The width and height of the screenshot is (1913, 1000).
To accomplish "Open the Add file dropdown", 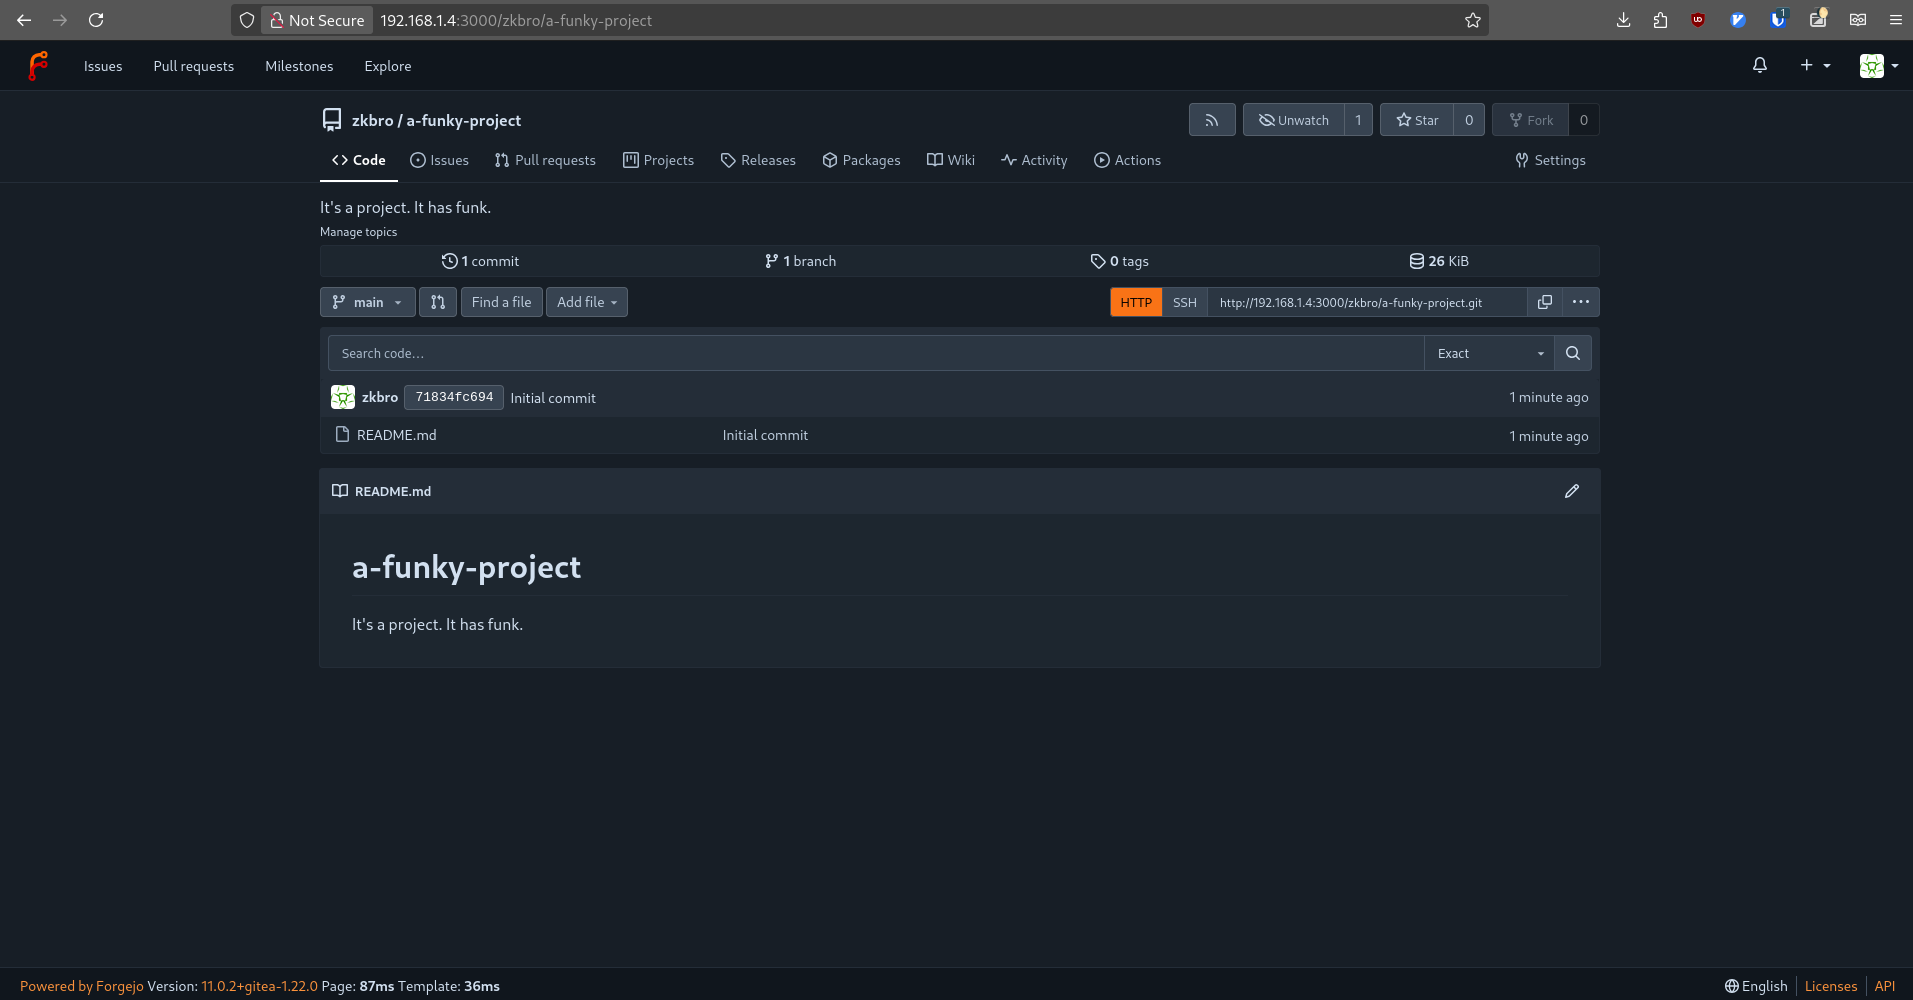I will (586, 302).
